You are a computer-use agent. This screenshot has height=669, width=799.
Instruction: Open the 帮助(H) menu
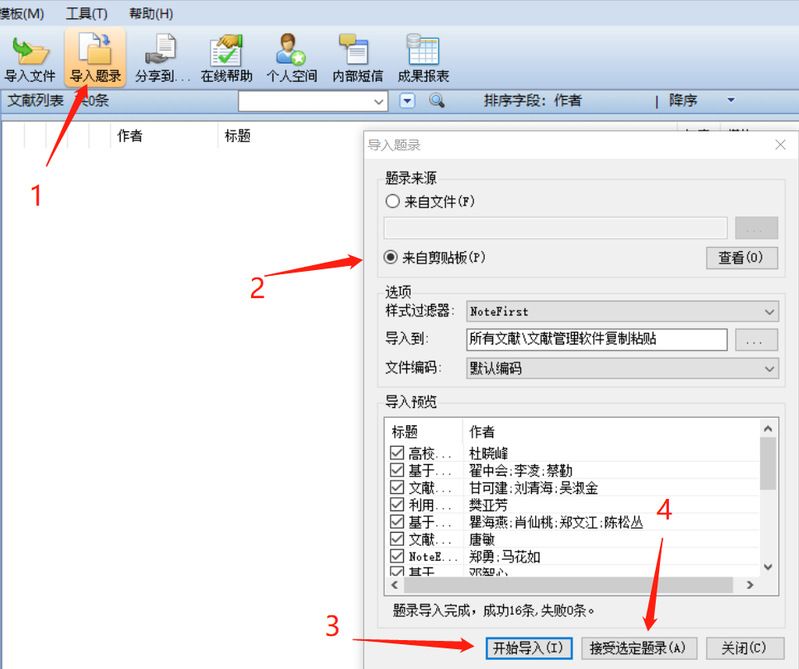(151, 14)
